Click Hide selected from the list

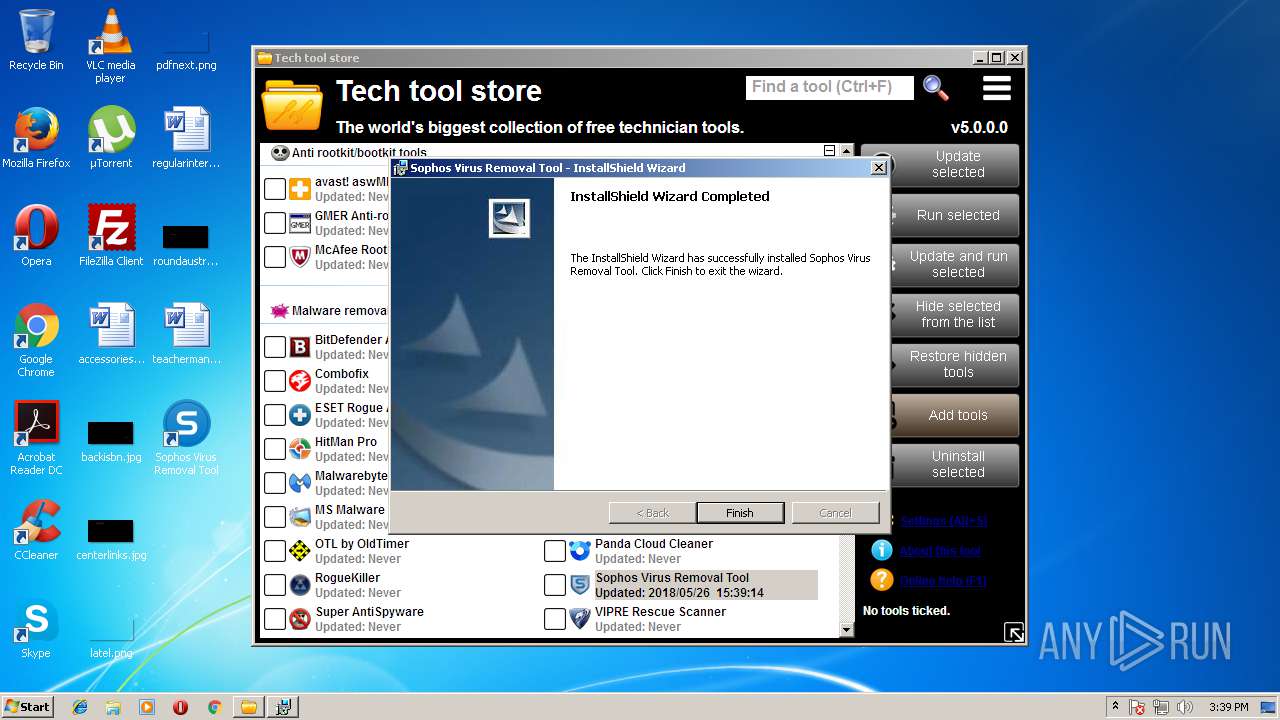coord(958,315)
